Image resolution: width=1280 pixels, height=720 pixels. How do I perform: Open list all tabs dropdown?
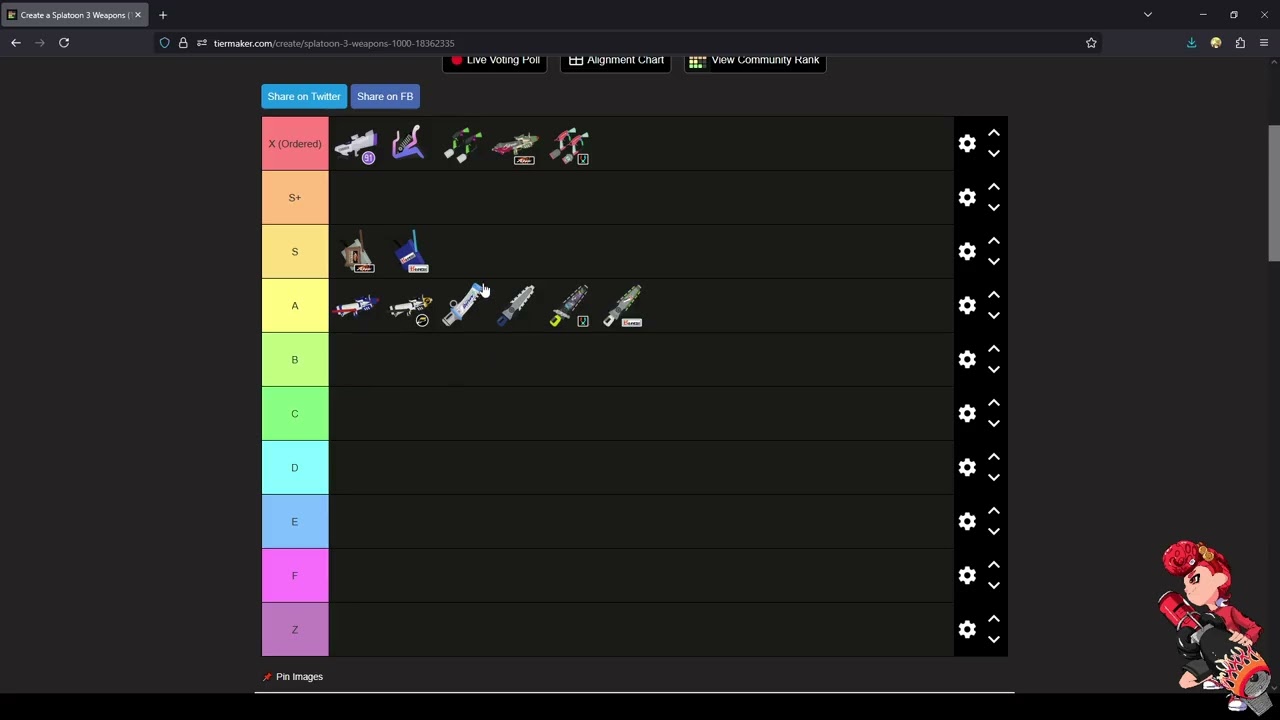click(x=1148, y=15)
